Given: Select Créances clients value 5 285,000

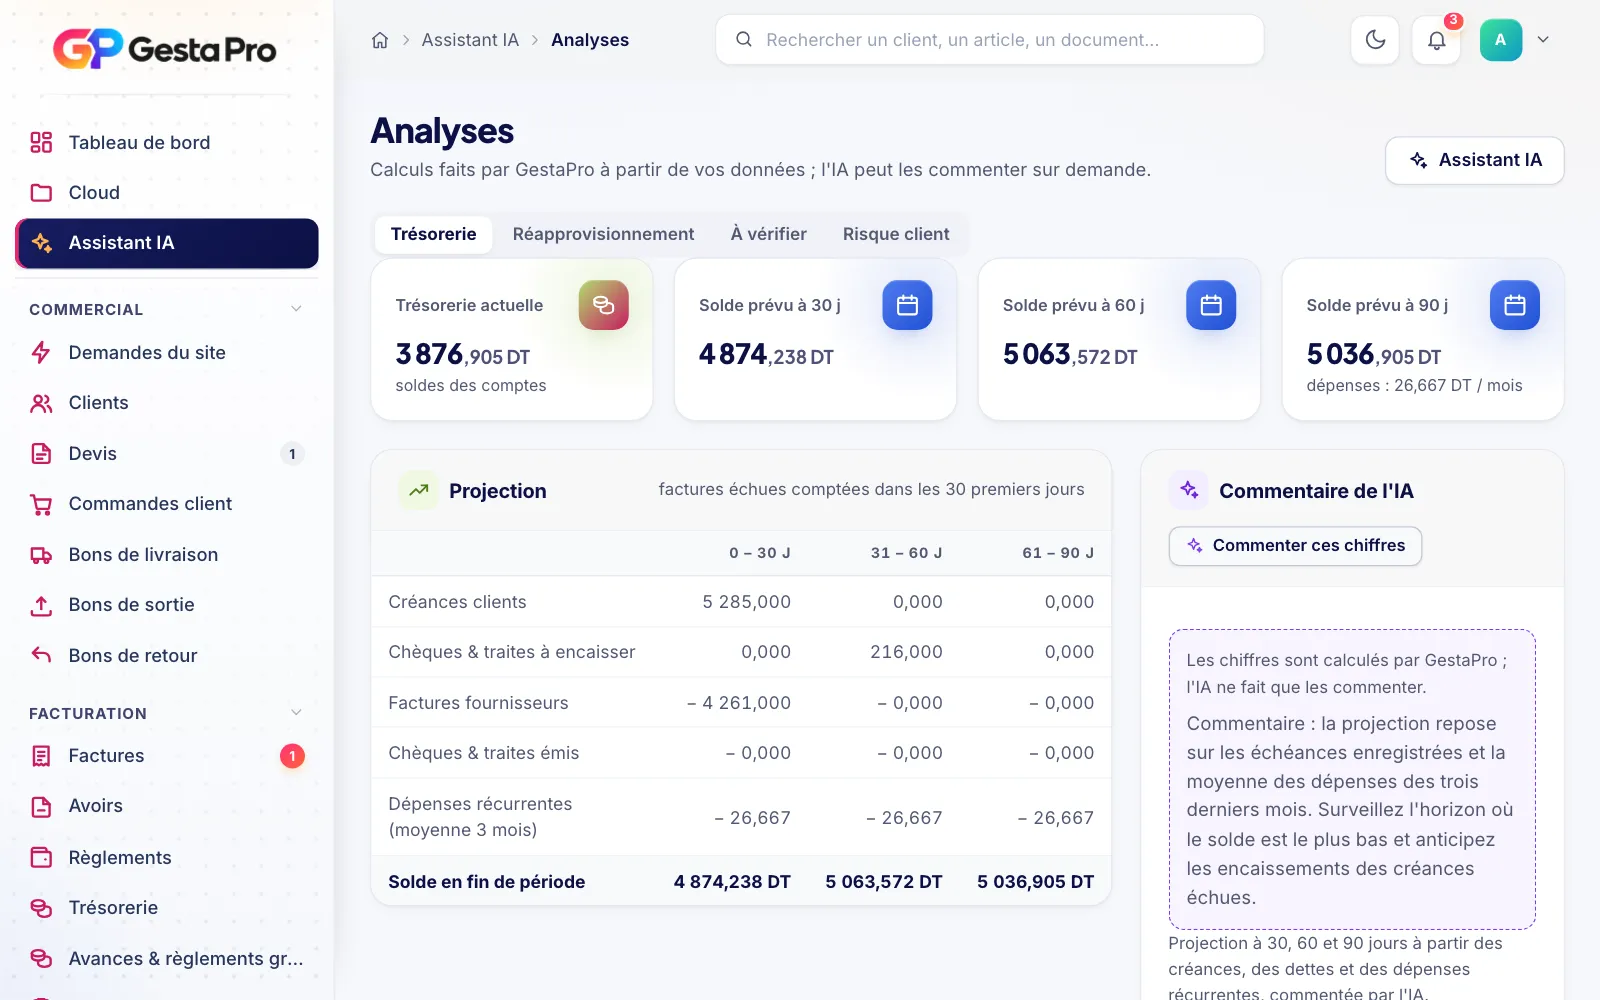Looking at the screenshot, I should pyautogui.click(x=746, y=602).
